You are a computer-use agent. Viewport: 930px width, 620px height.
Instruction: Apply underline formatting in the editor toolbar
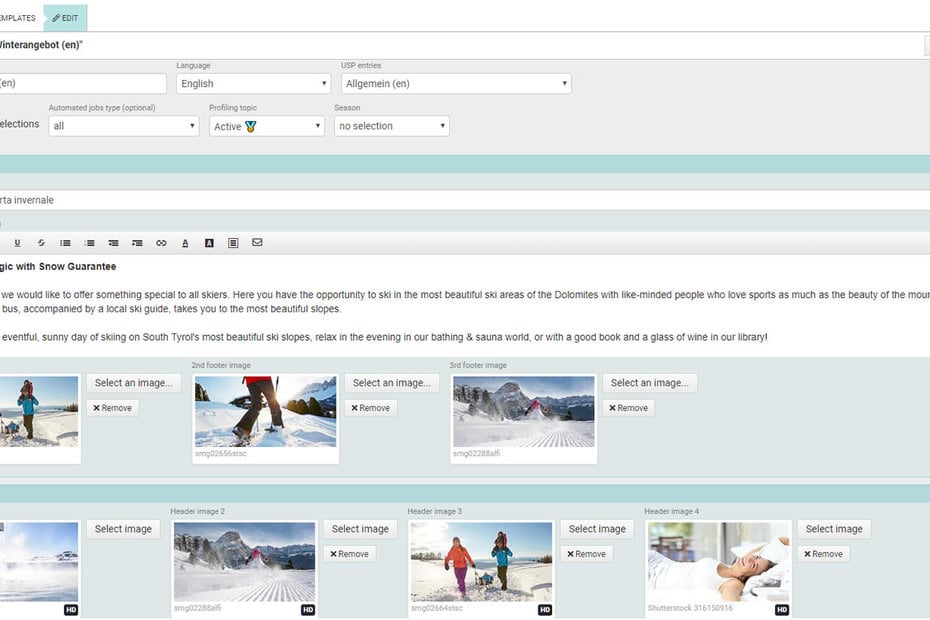pyautogui.click(x=17, y=243)
